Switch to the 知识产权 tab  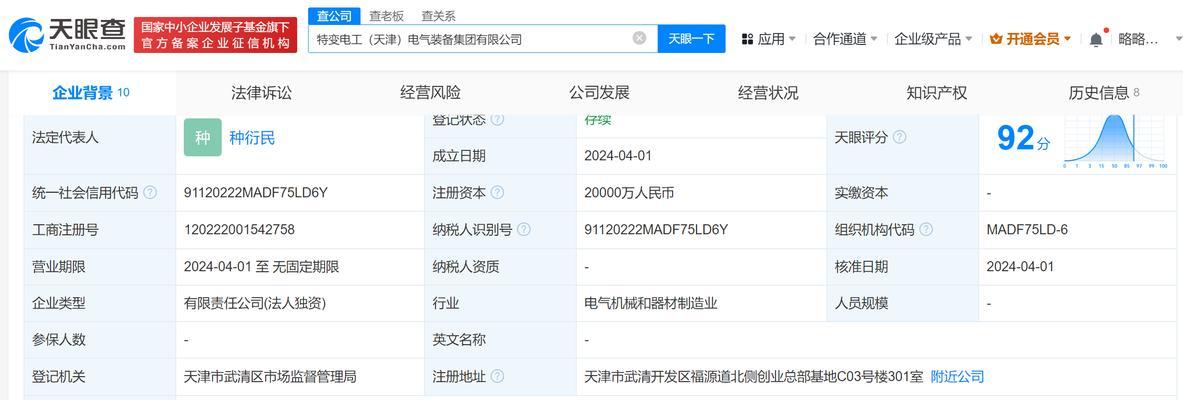[x=936, y=93]
